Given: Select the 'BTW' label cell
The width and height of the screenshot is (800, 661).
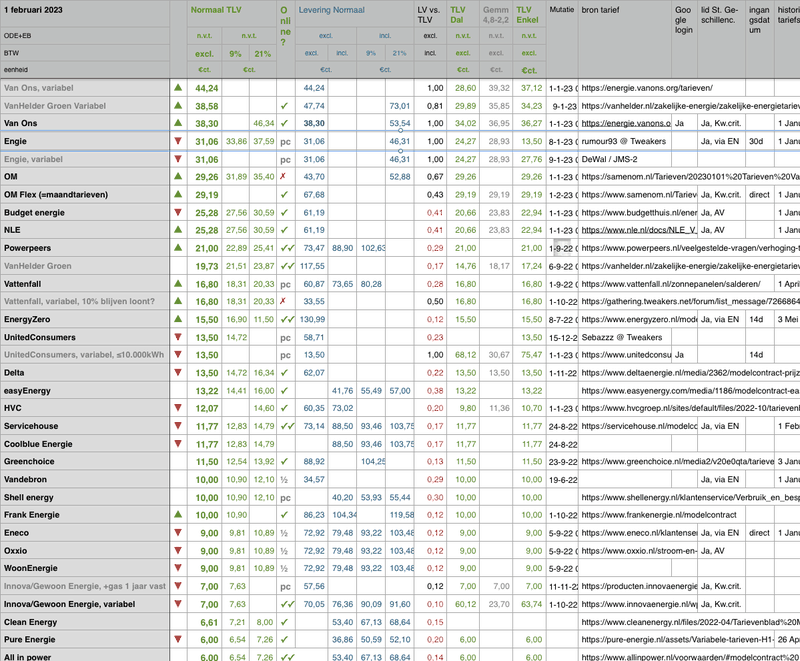Looking at the screenshot, I should click(x=85, y=53).
